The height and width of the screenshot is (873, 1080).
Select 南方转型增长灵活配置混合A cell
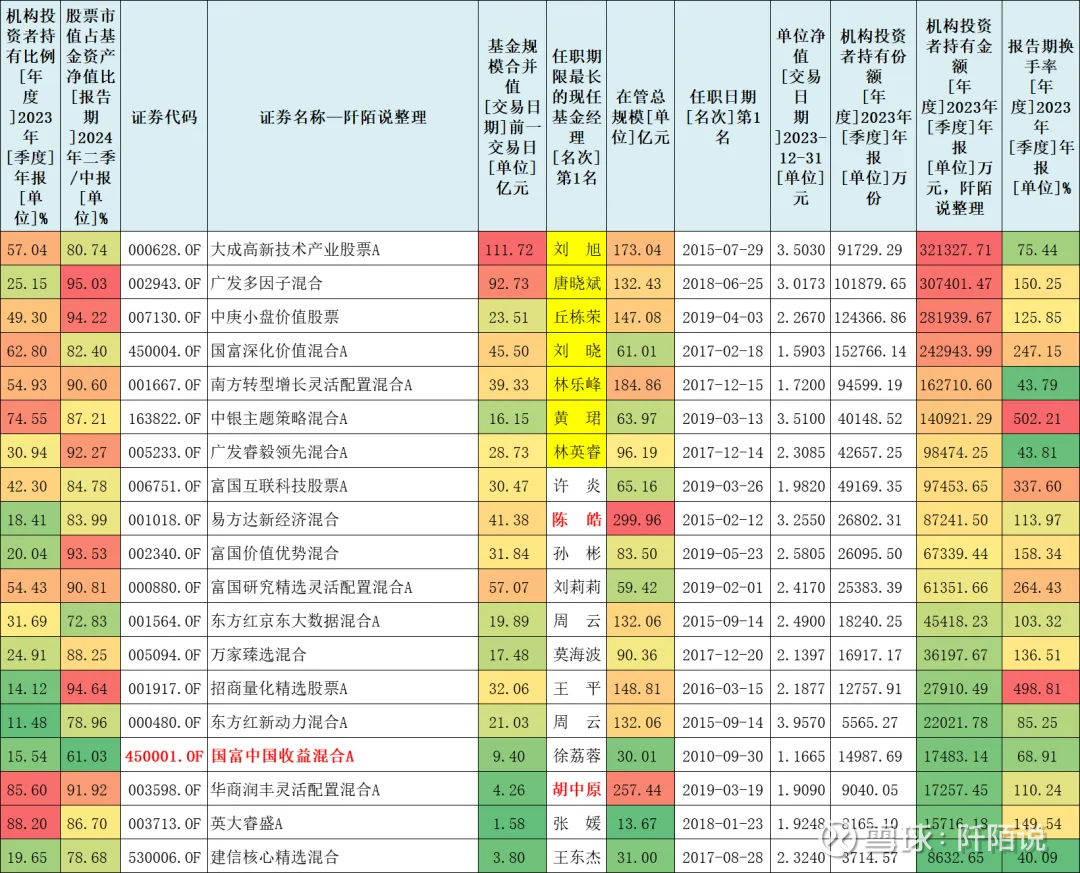point(342,384)
